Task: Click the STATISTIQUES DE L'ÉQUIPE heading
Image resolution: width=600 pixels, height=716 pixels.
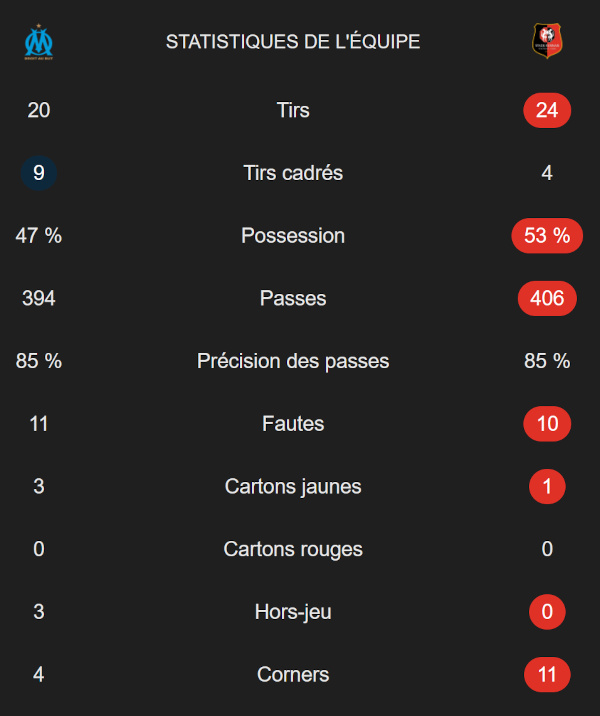Action: (293, 42)
